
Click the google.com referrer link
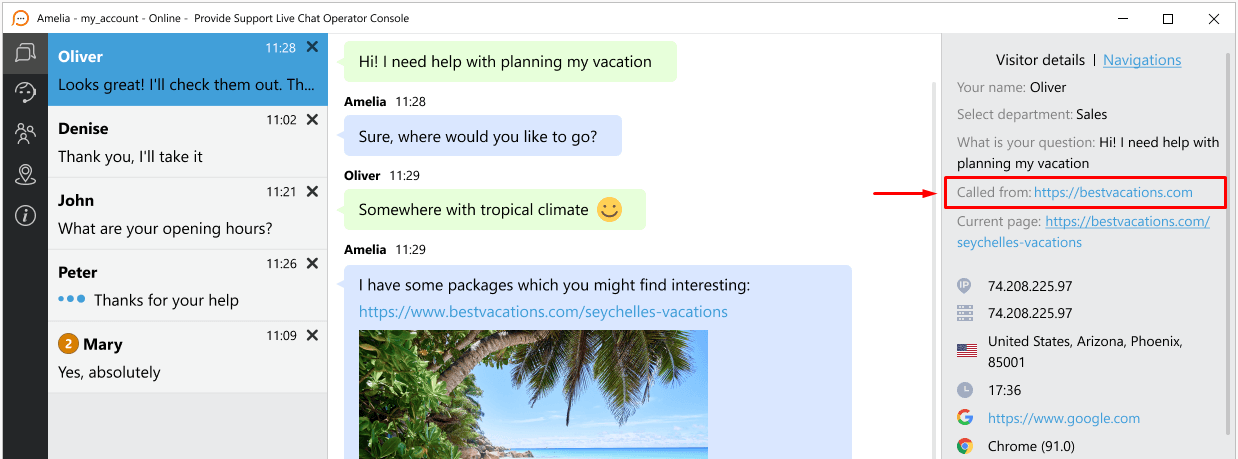[1063, 418]
